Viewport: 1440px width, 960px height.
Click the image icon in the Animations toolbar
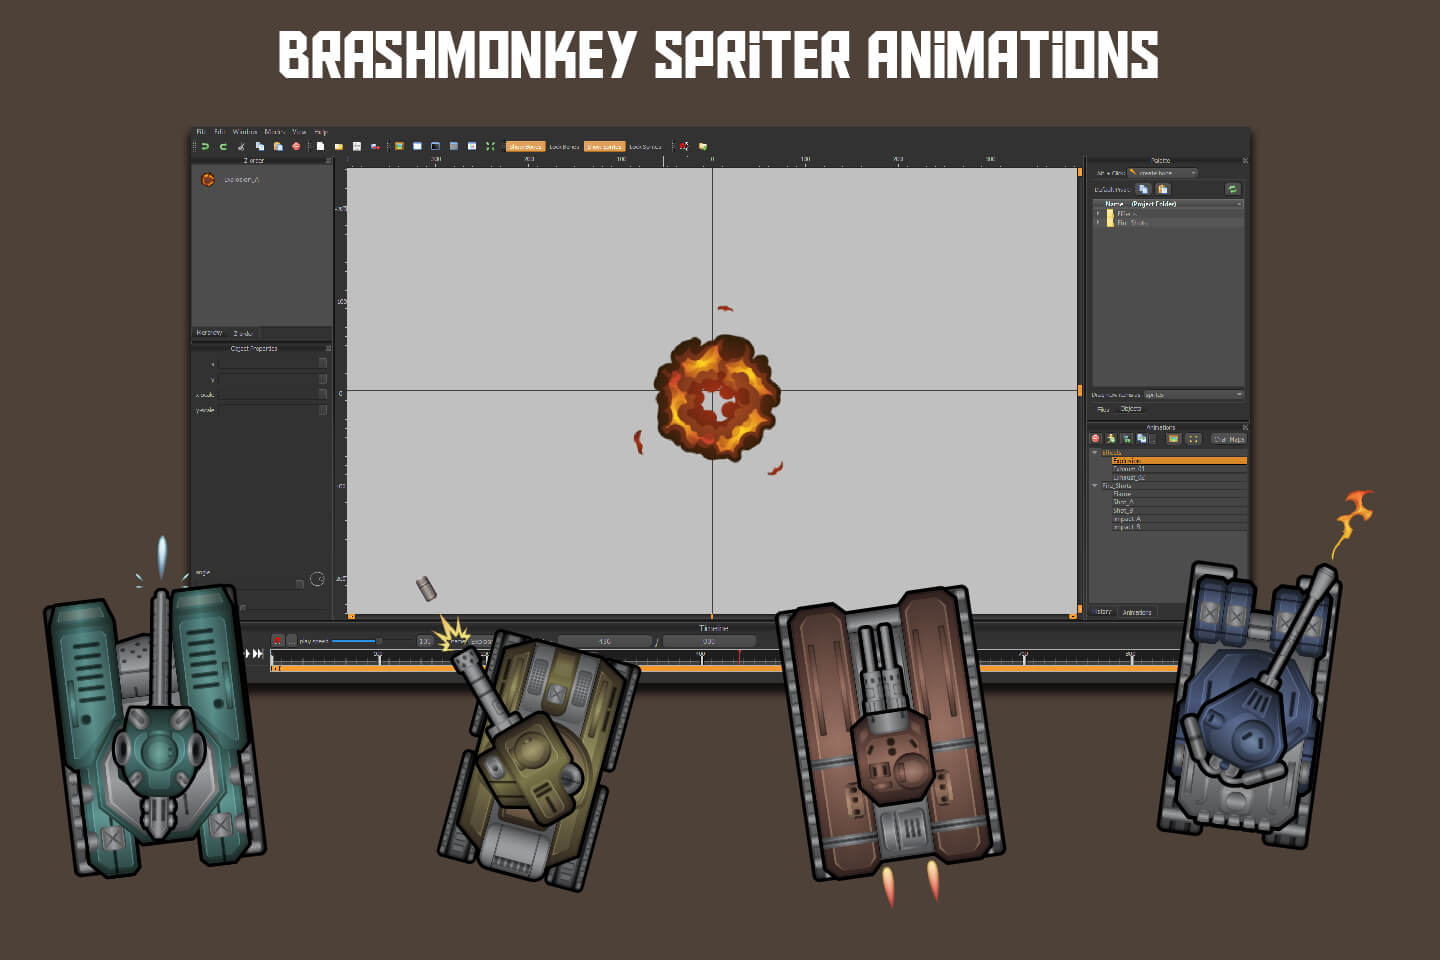[x=1173, y=439]
